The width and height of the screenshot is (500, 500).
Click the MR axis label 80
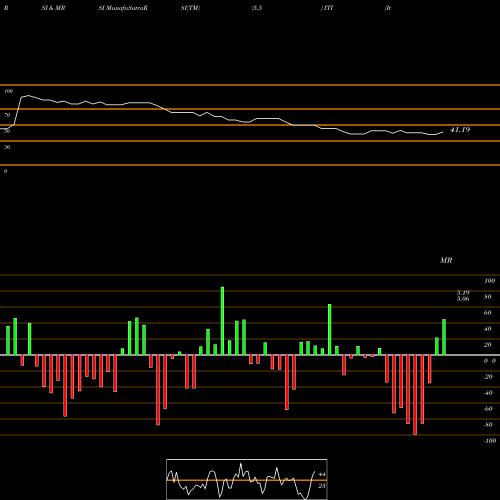(x=488, y=297)
